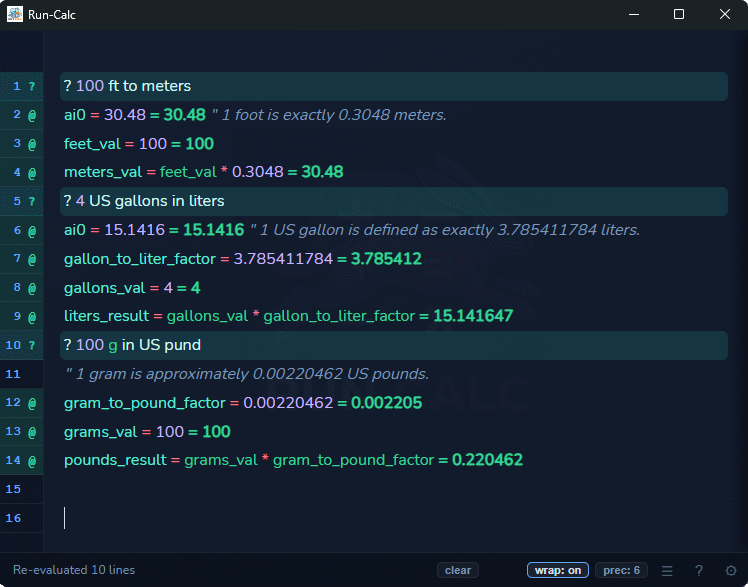Image resolution: width=748 pixels, height=587 pixels.
Task: Click the ? marker on line 1
Action: tap(32, 86)
